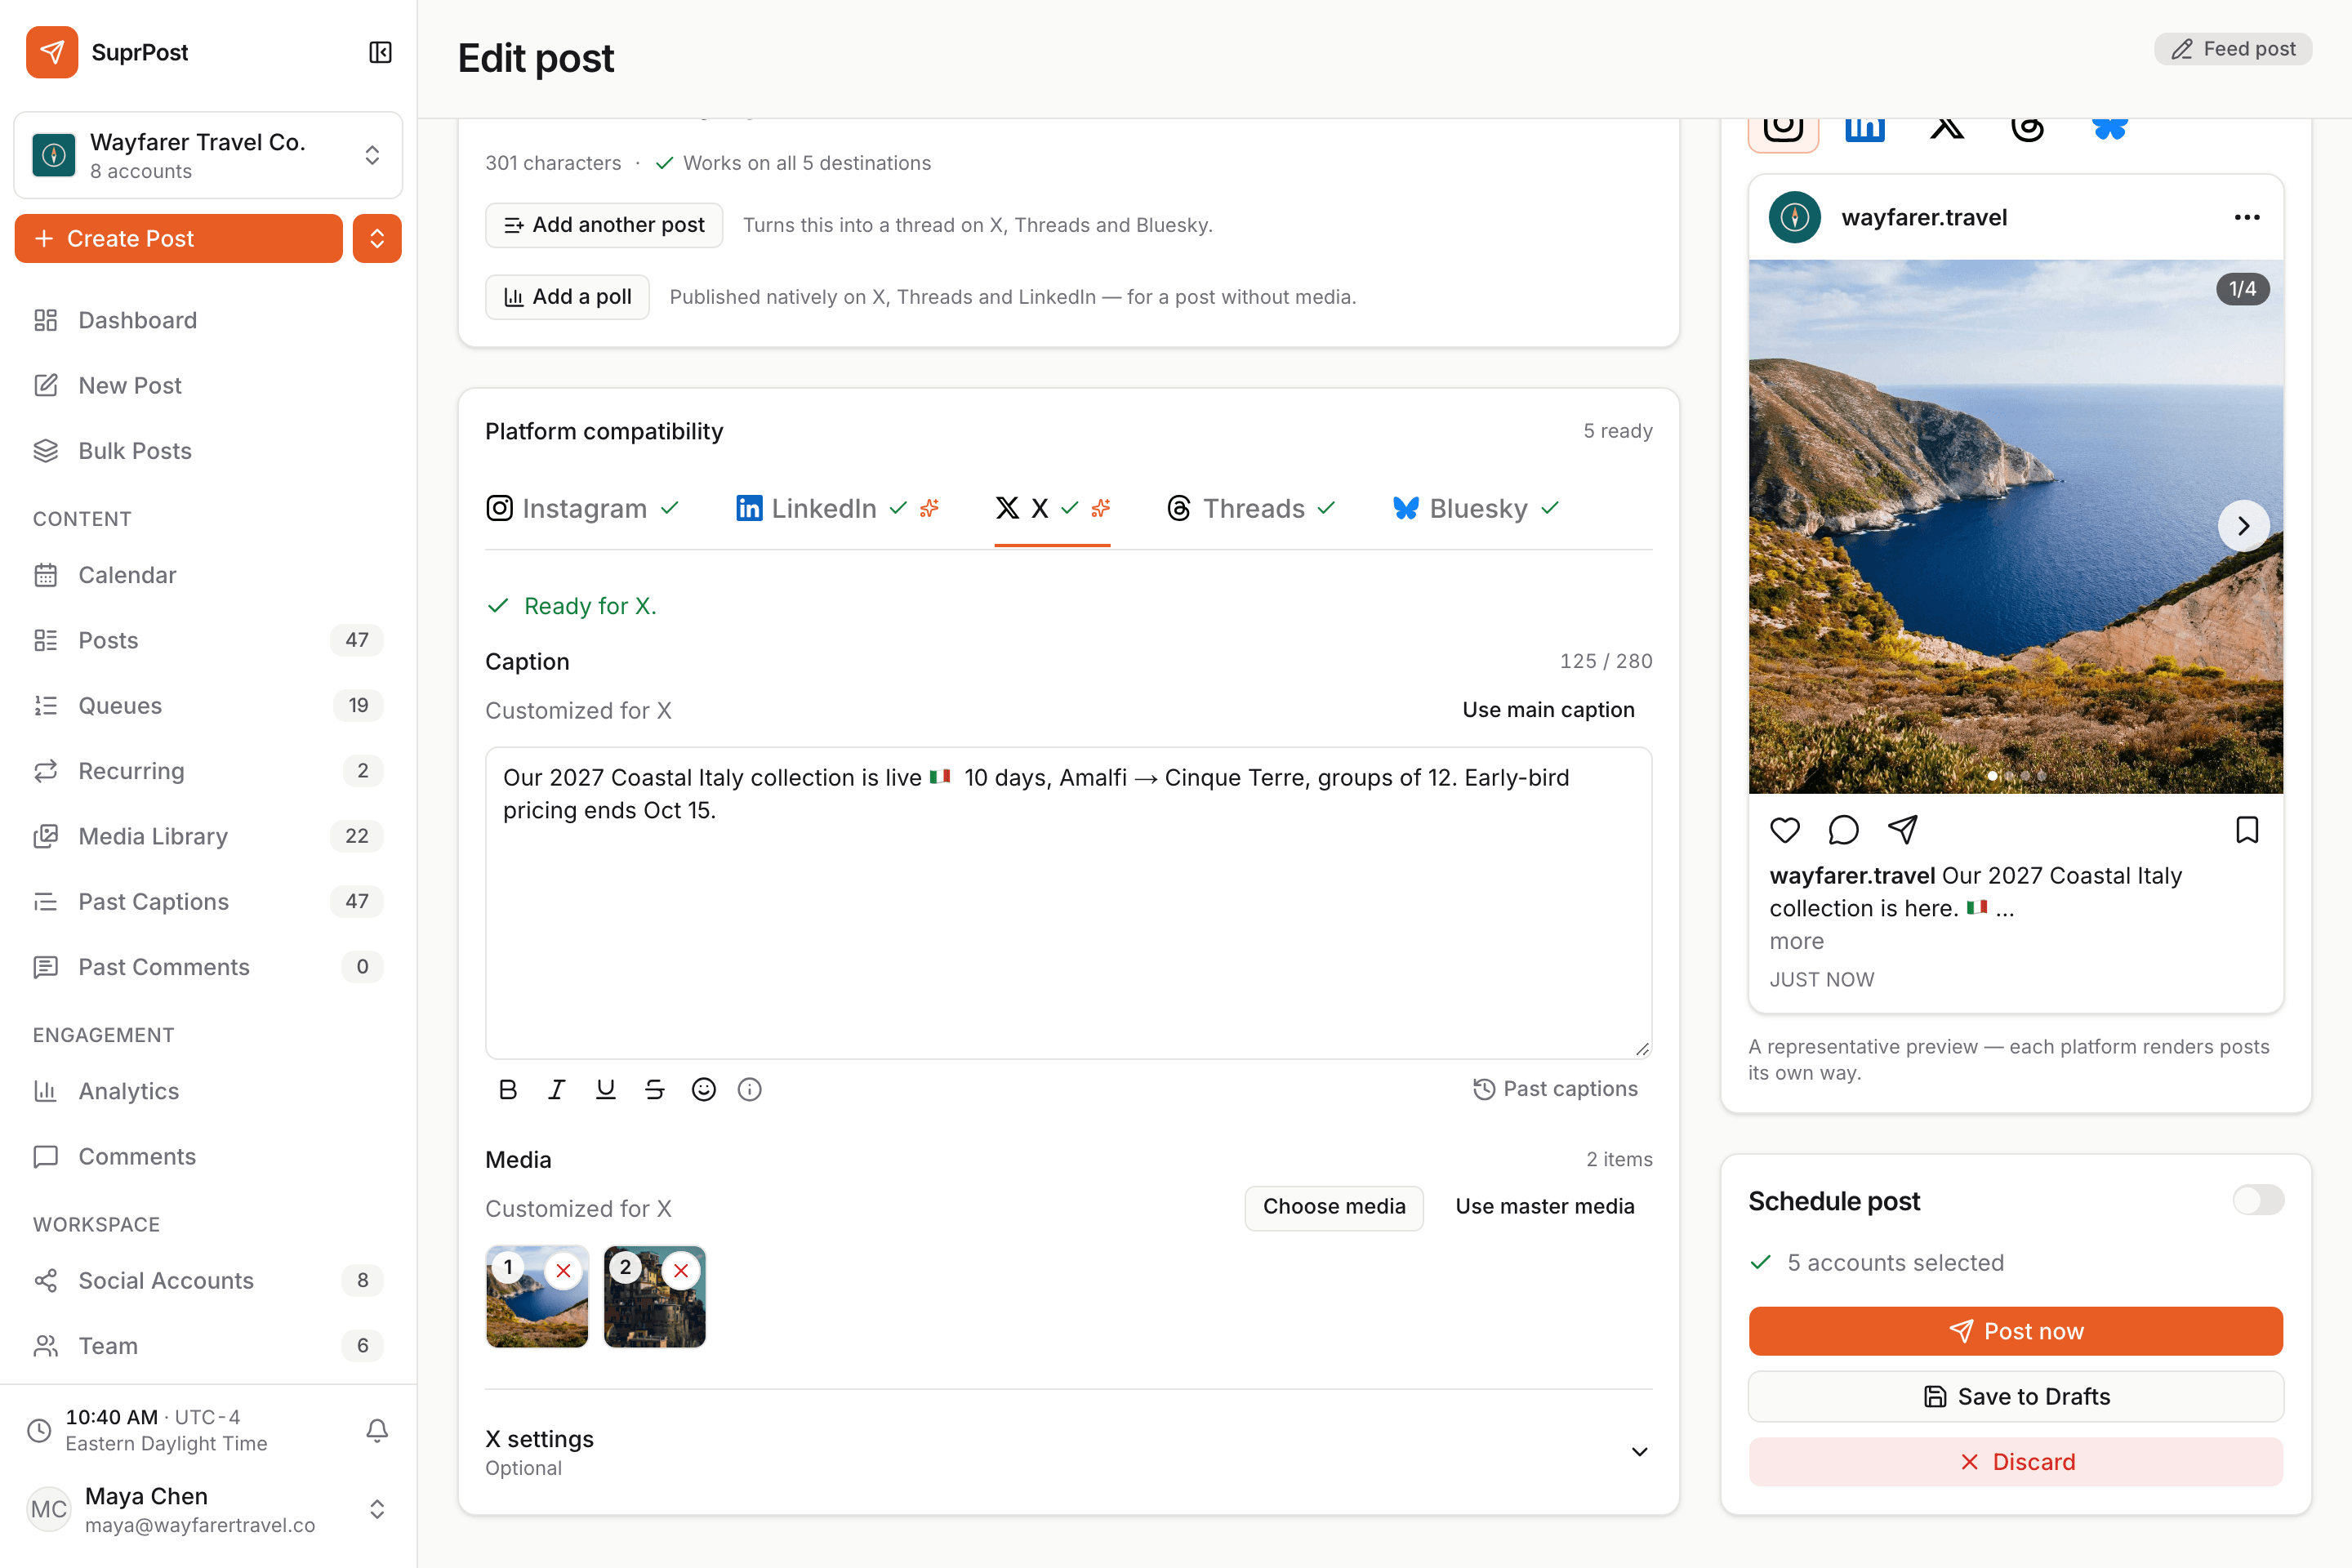Click the caption info icon
This screenshot has width=2352, height=1568.
pyautogui.click(x=750, y=1089)
